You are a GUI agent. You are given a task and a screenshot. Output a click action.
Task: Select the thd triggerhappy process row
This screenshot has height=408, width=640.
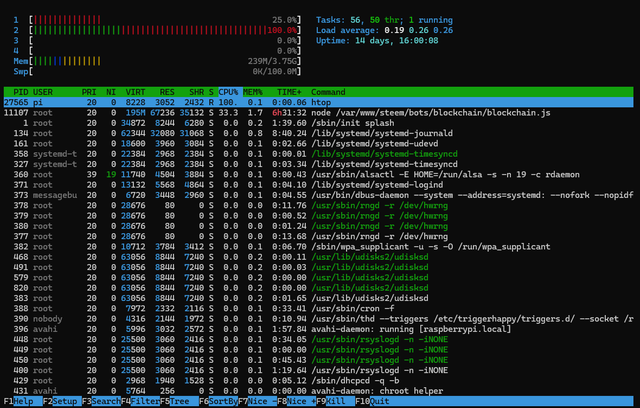(x=318, y=319)
